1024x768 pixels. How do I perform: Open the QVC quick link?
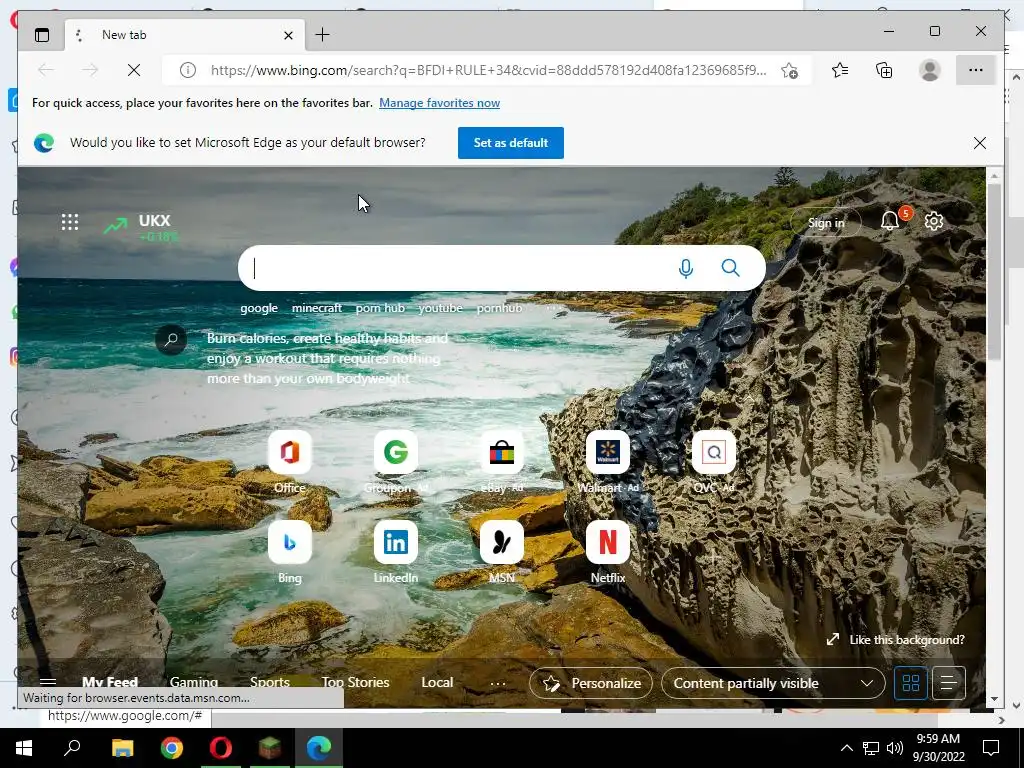pos(714,462)
